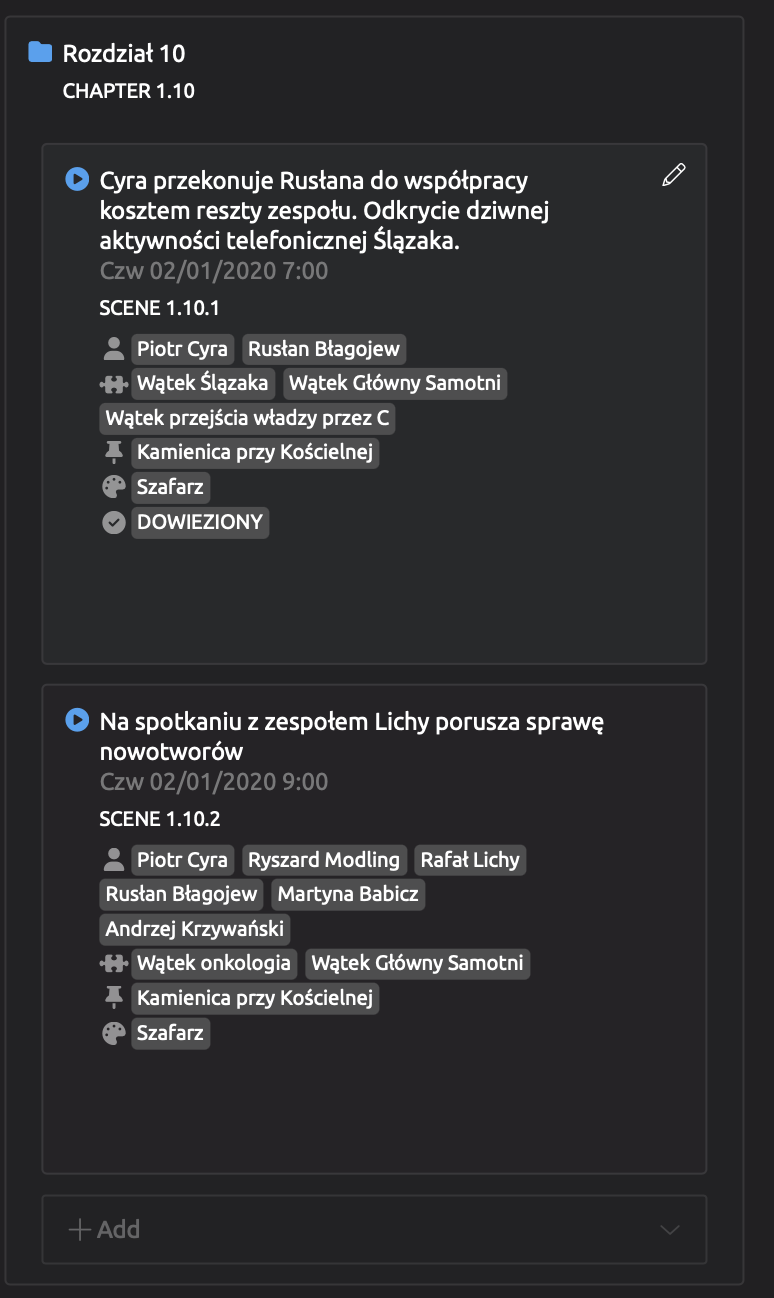The height and width of the screenshot is (1298, 774).
Task: Click the character person icon in scene 1.10.1
Action: [114, 349]
